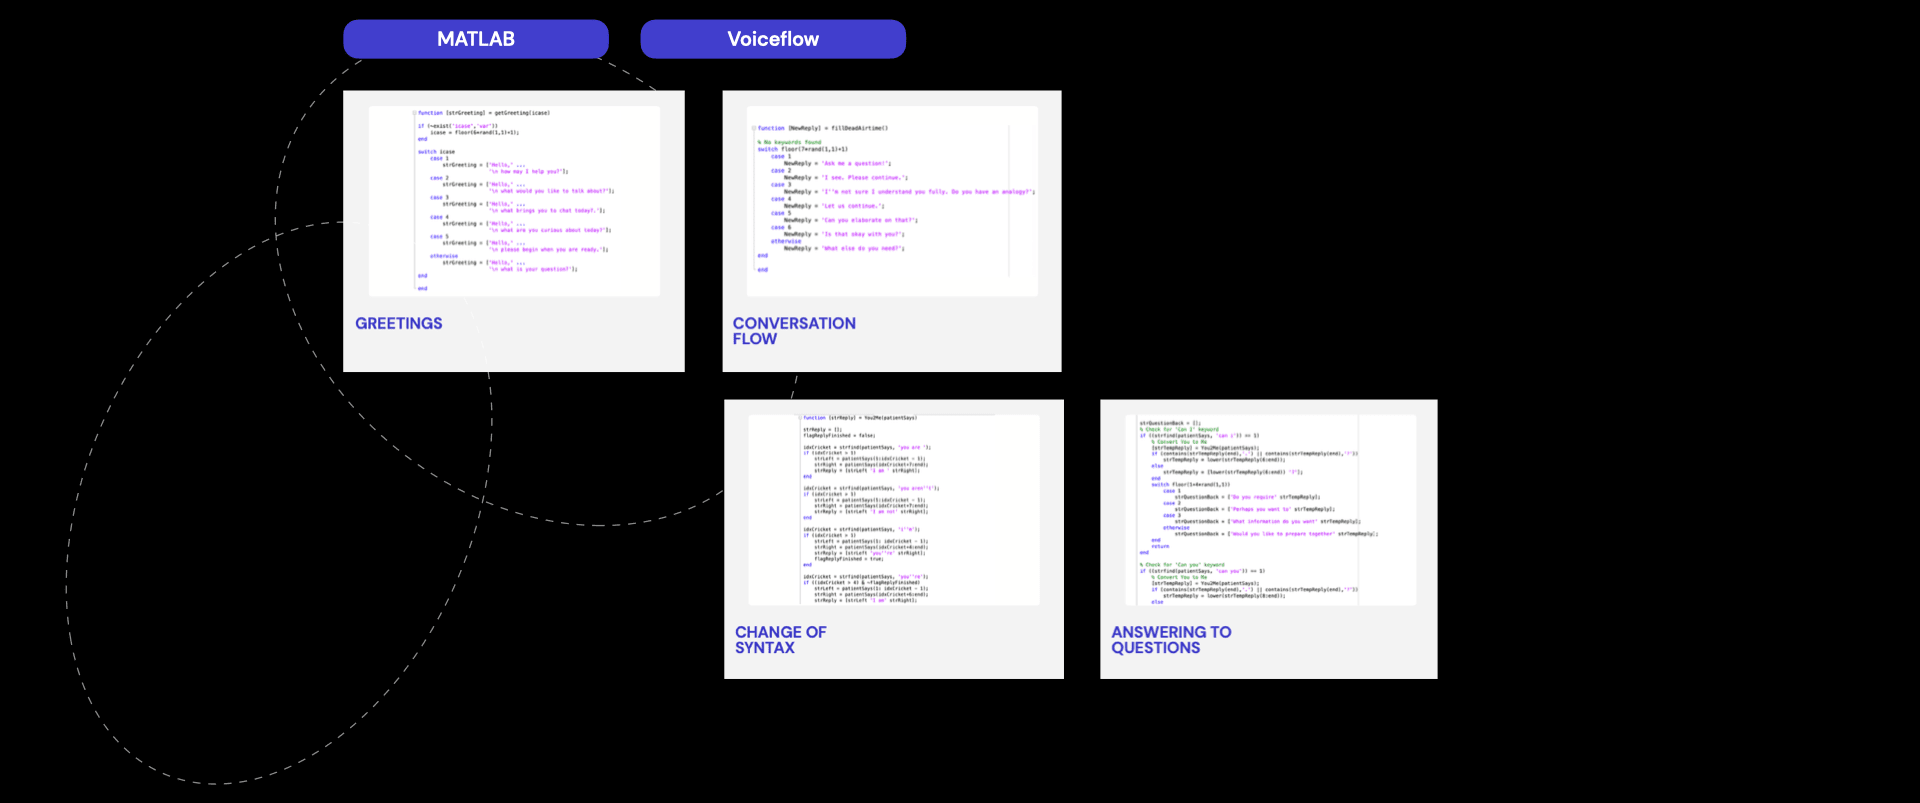Select the GREETINGS label
Viewport: 1920px width, 803px height.
pyautogui.click(x=399, y=323)
